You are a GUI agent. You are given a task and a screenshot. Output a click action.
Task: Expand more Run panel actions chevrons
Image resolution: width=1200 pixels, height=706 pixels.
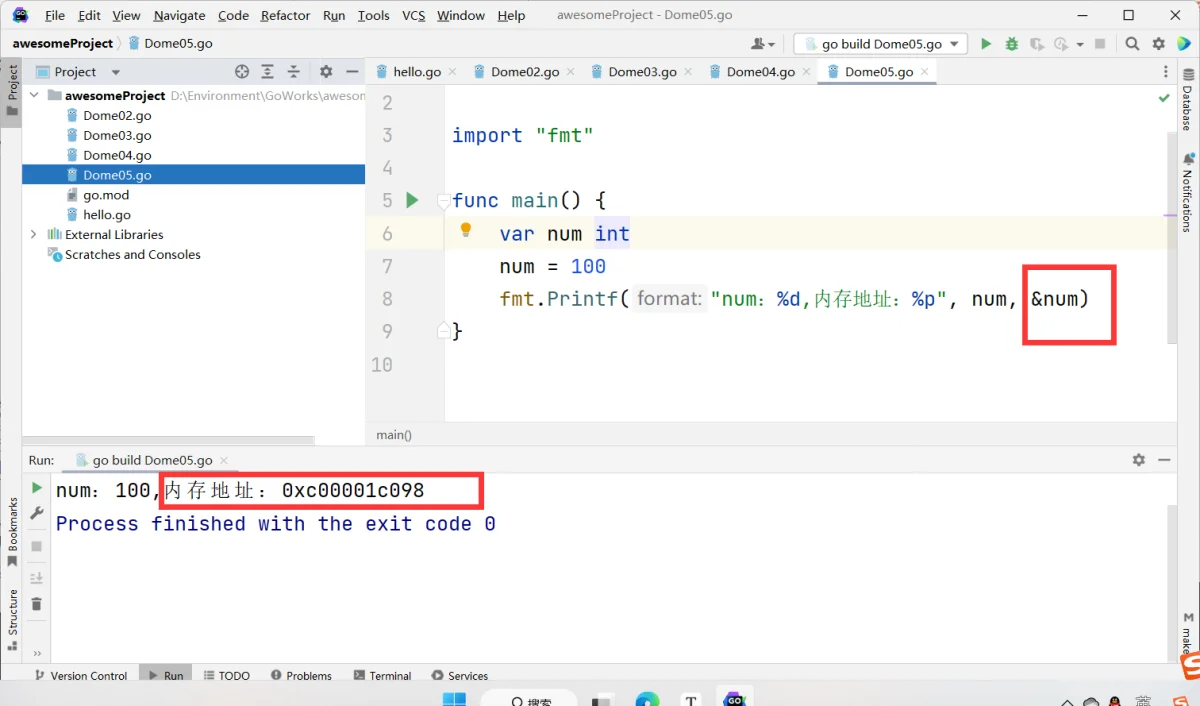[37, 652]
